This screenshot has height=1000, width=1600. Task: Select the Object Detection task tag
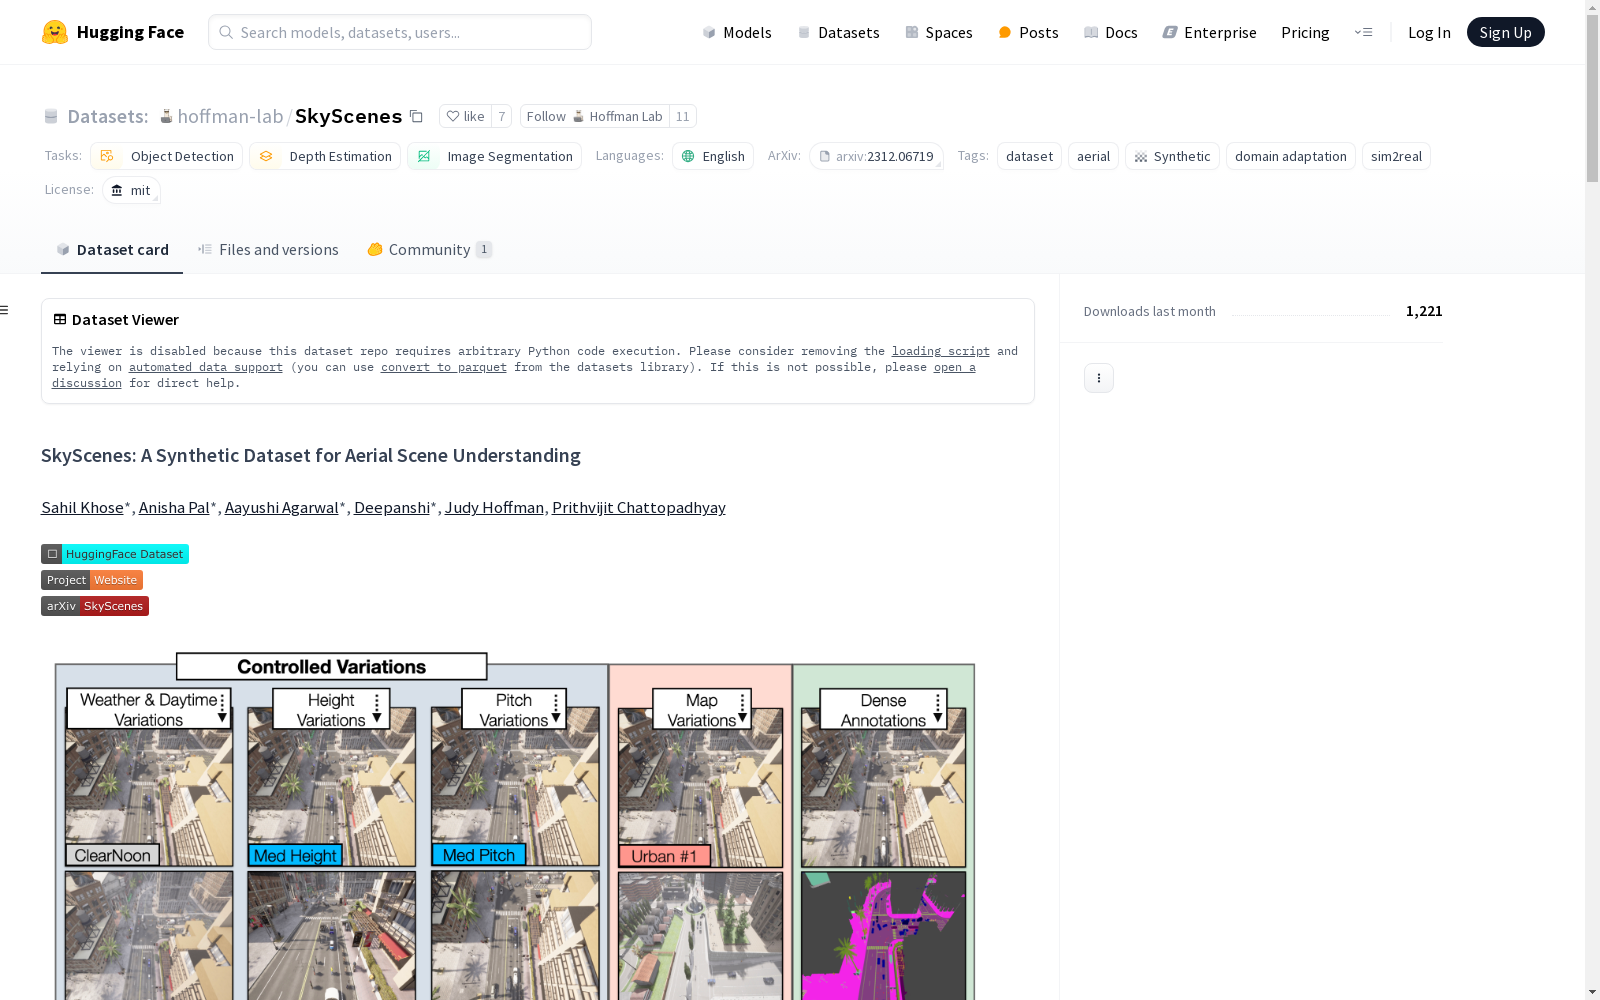point(166,156)
